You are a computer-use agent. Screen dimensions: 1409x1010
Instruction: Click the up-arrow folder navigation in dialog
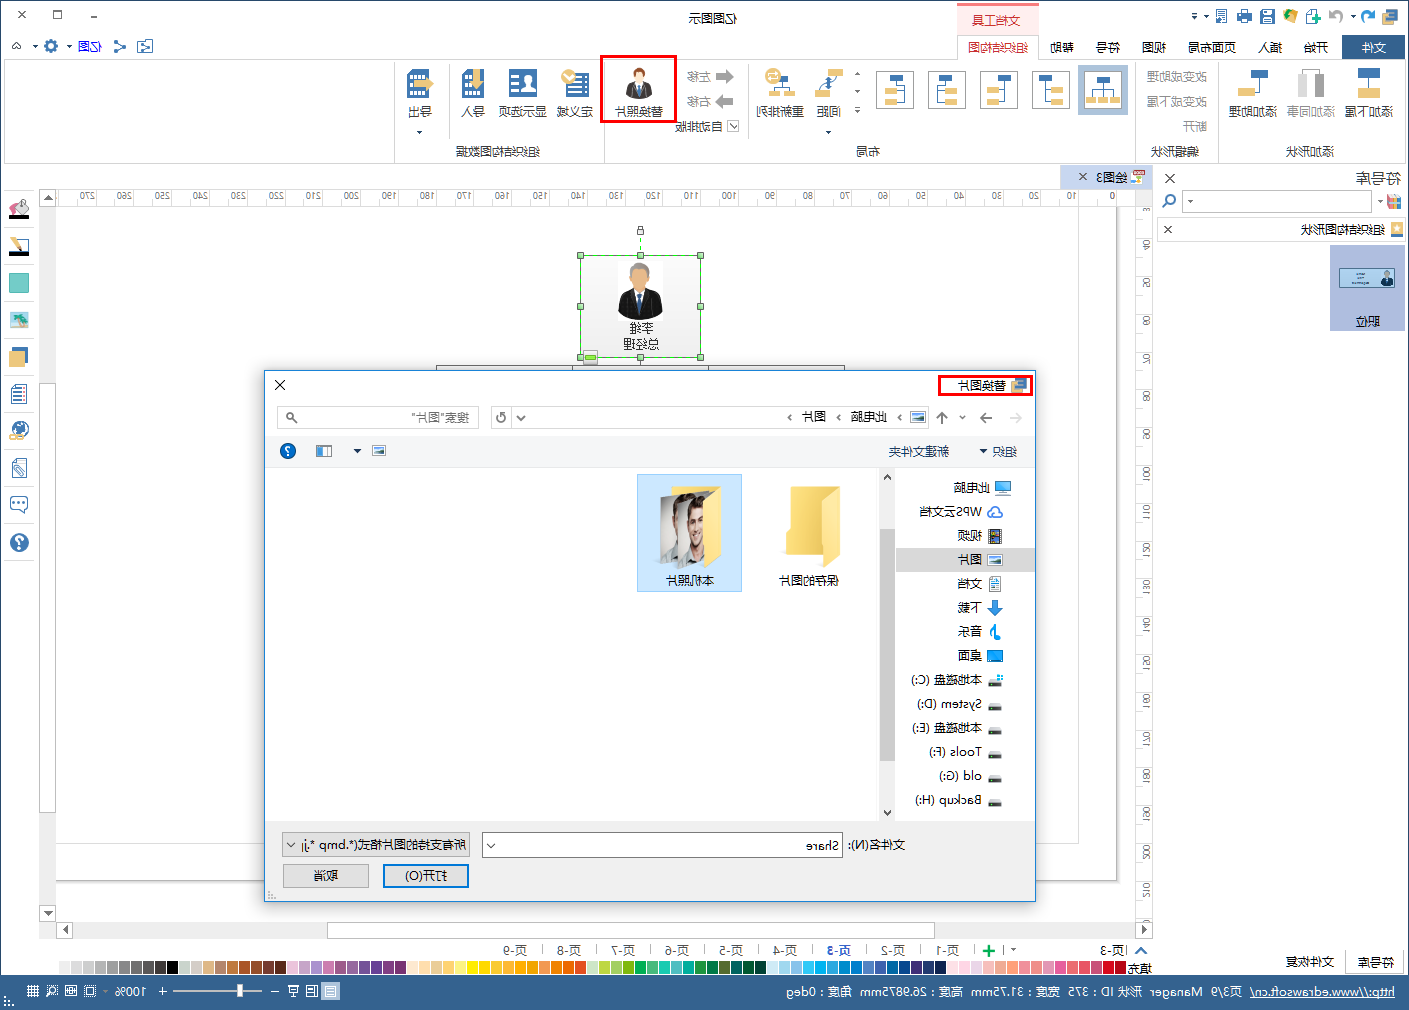pyautogui.click(x=942, y=417)
